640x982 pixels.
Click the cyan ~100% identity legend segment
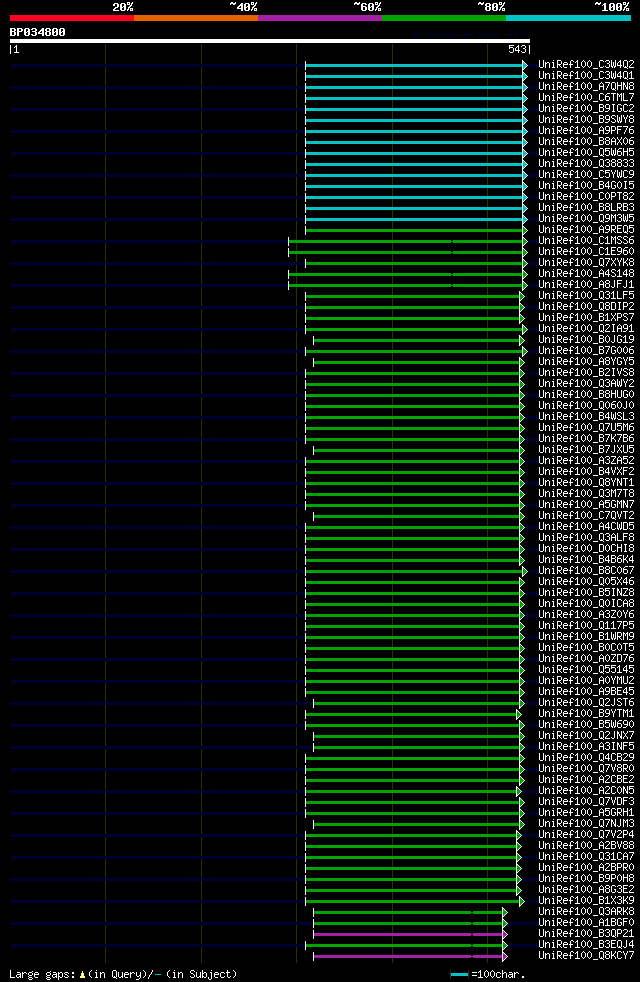click(x=568, y=18)
